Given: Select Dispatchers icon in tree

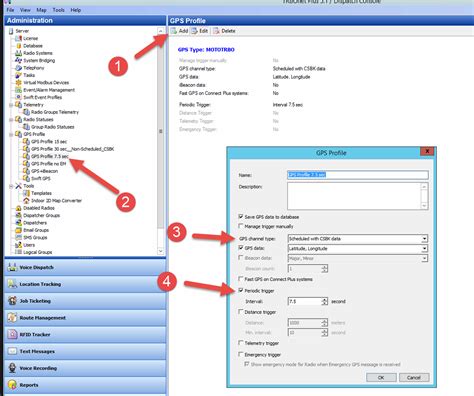Looking at the screenshot, I should 19,223.
